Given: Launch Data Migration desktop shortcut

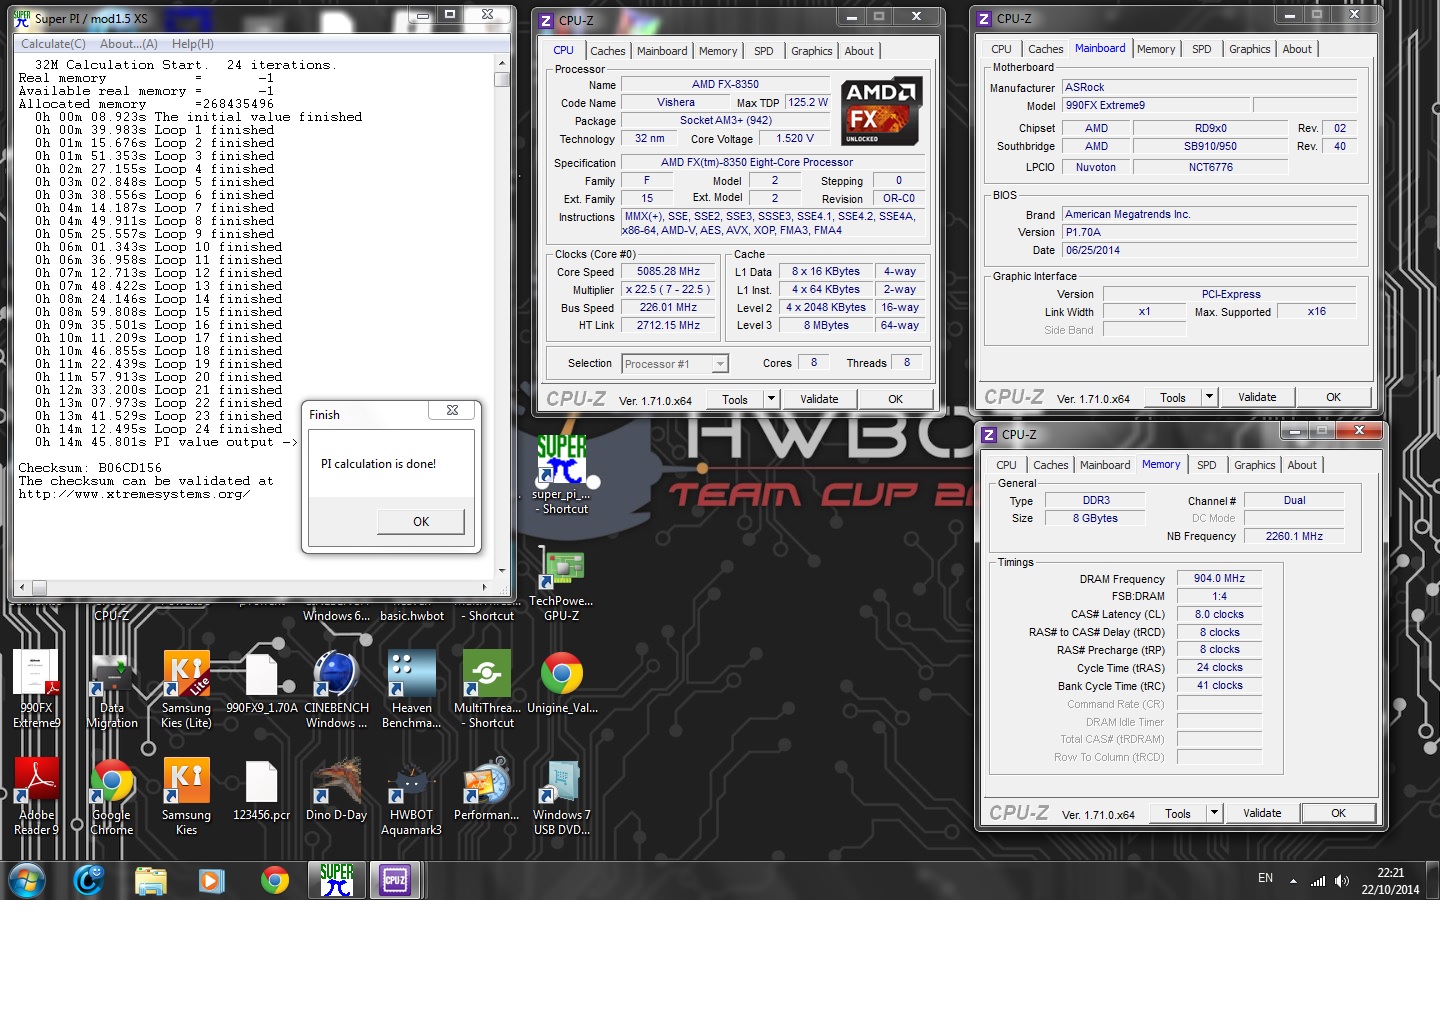Looking at the screenshot, I should [x=112, y=689].
